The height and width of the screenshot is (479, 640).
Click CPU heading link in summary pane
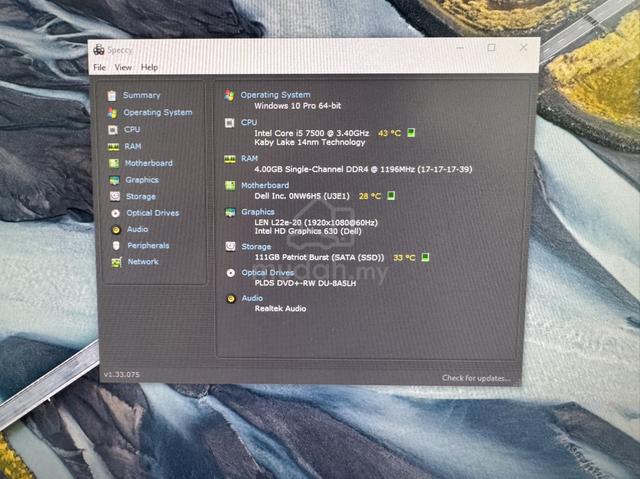click(249, 122)
